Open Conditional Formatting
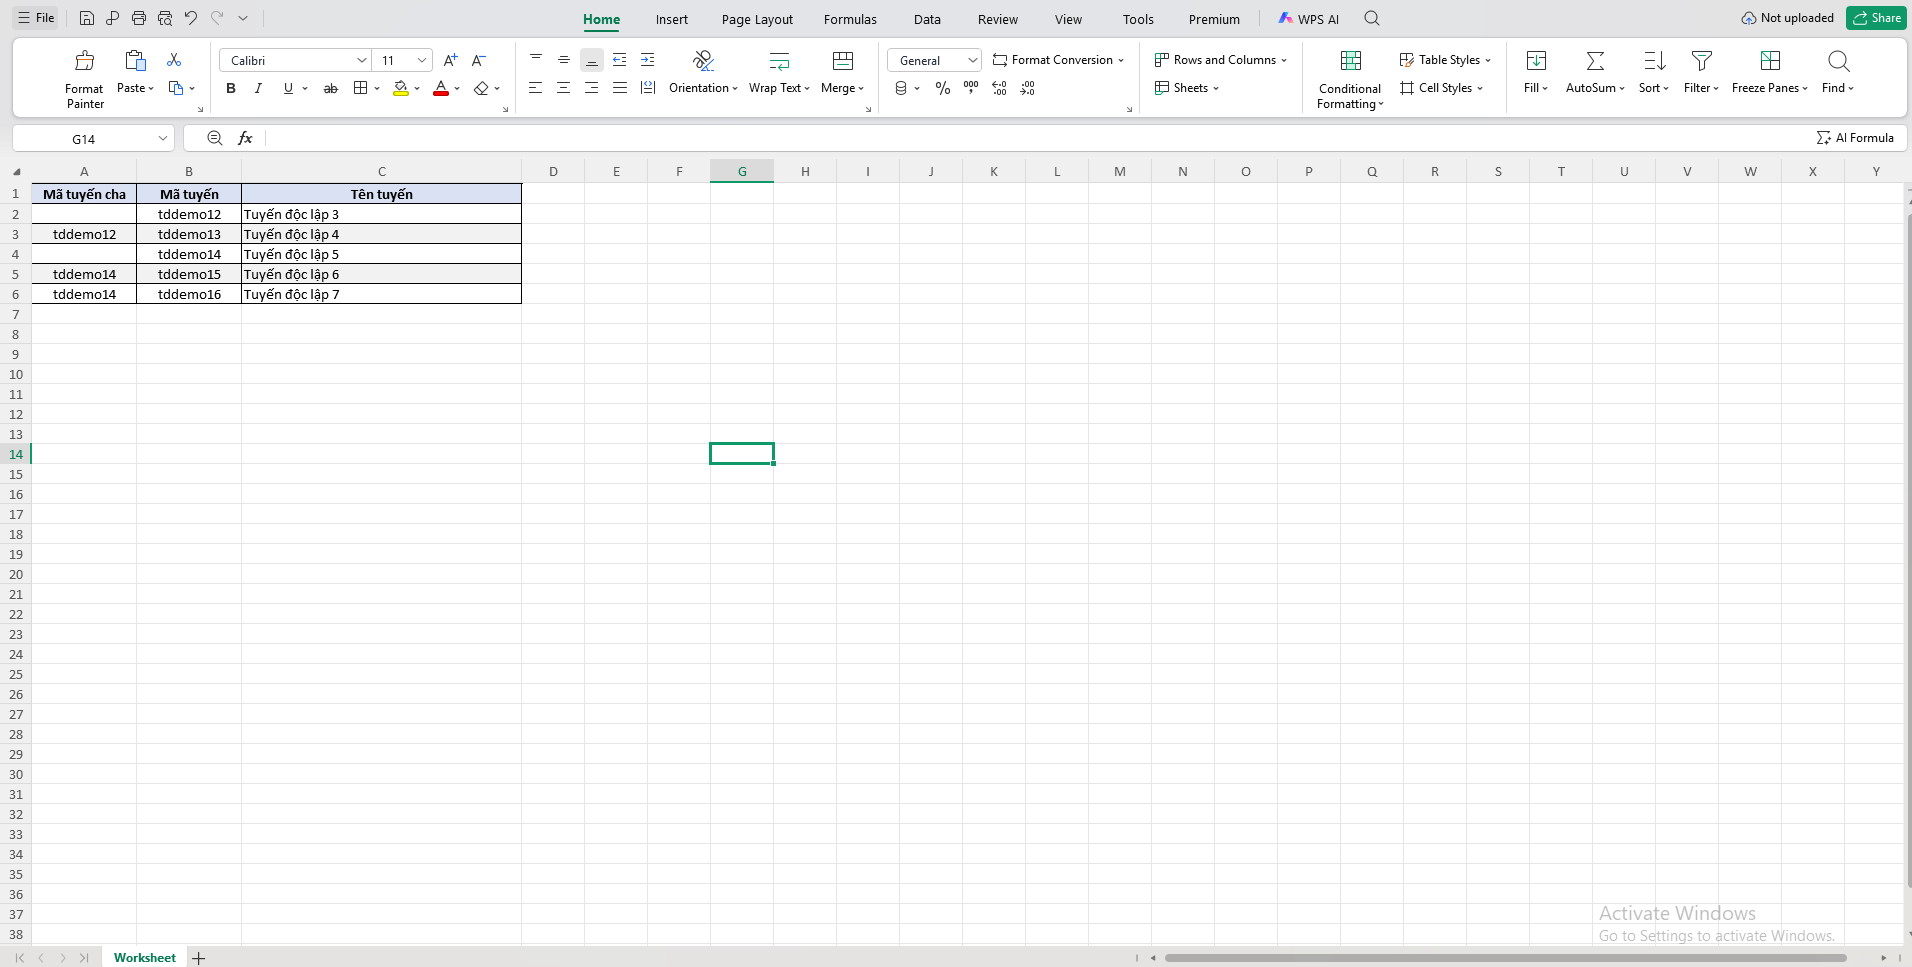This screenshot has height=967, width=1912. (1350, 80)
